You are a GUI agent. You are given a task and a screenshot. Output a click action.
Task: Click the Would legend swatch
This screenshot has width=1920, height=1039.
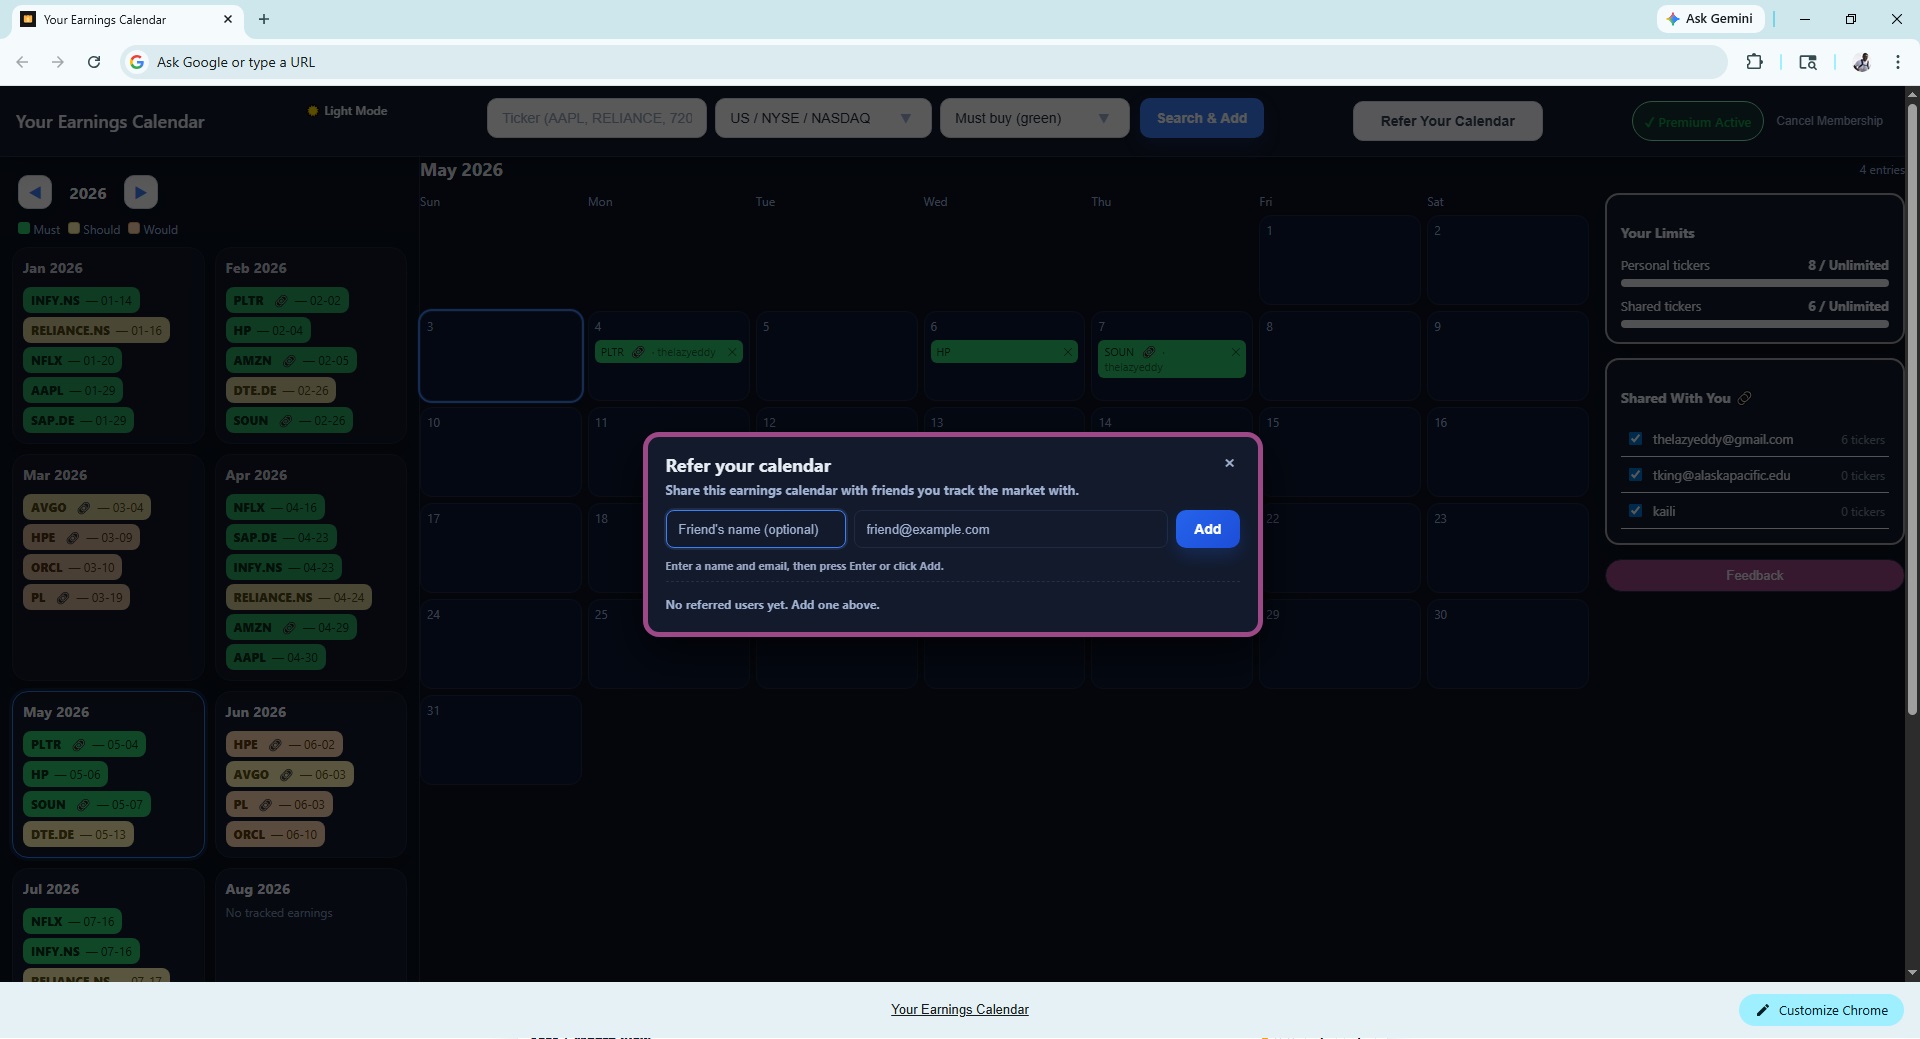click(x=134, y=228)
